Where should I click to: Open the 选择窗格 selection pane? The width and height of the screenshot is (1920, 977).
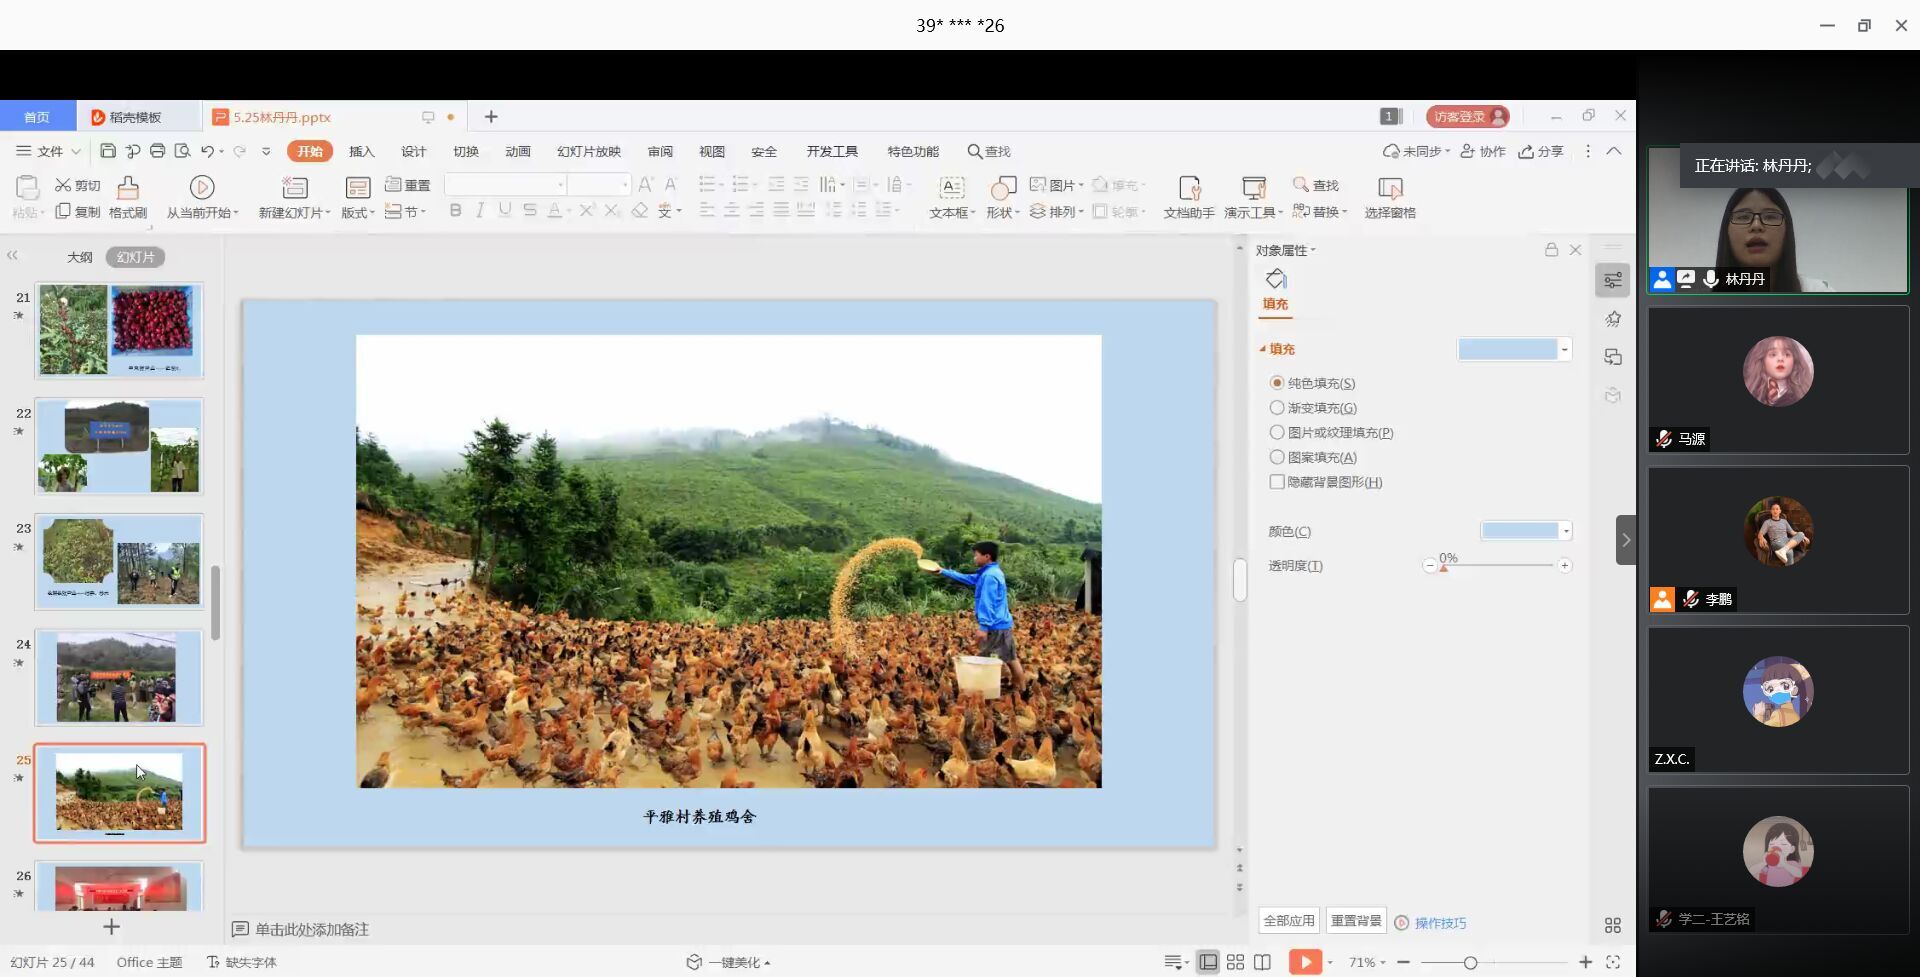click(x=1390, y=188)
